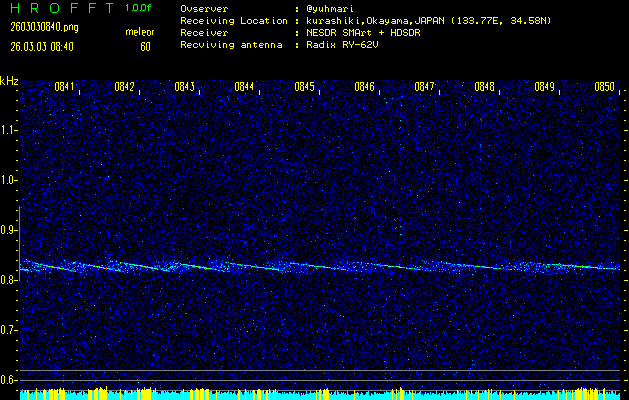Pick the 0847 time marker

click(424, 87)
